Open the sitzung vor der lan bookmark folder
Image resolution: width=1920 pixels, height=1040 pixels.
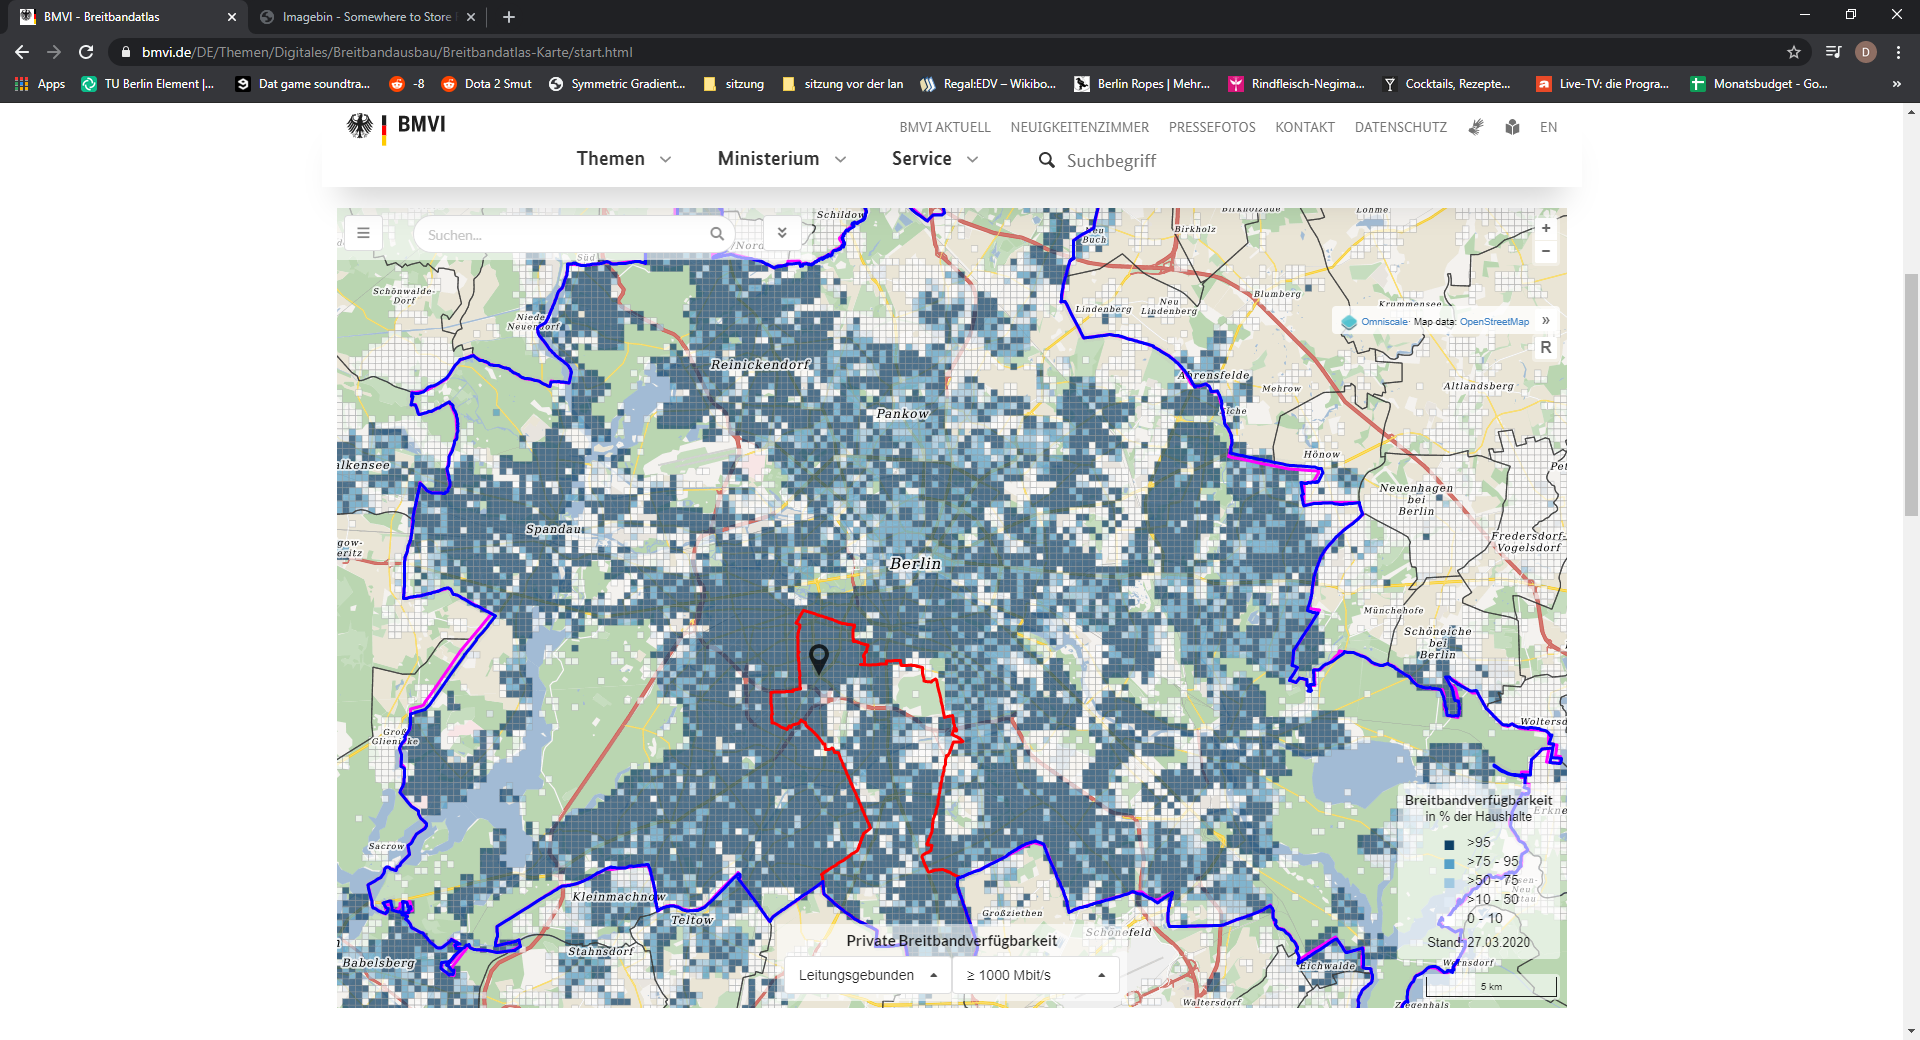tap(842, 84)
